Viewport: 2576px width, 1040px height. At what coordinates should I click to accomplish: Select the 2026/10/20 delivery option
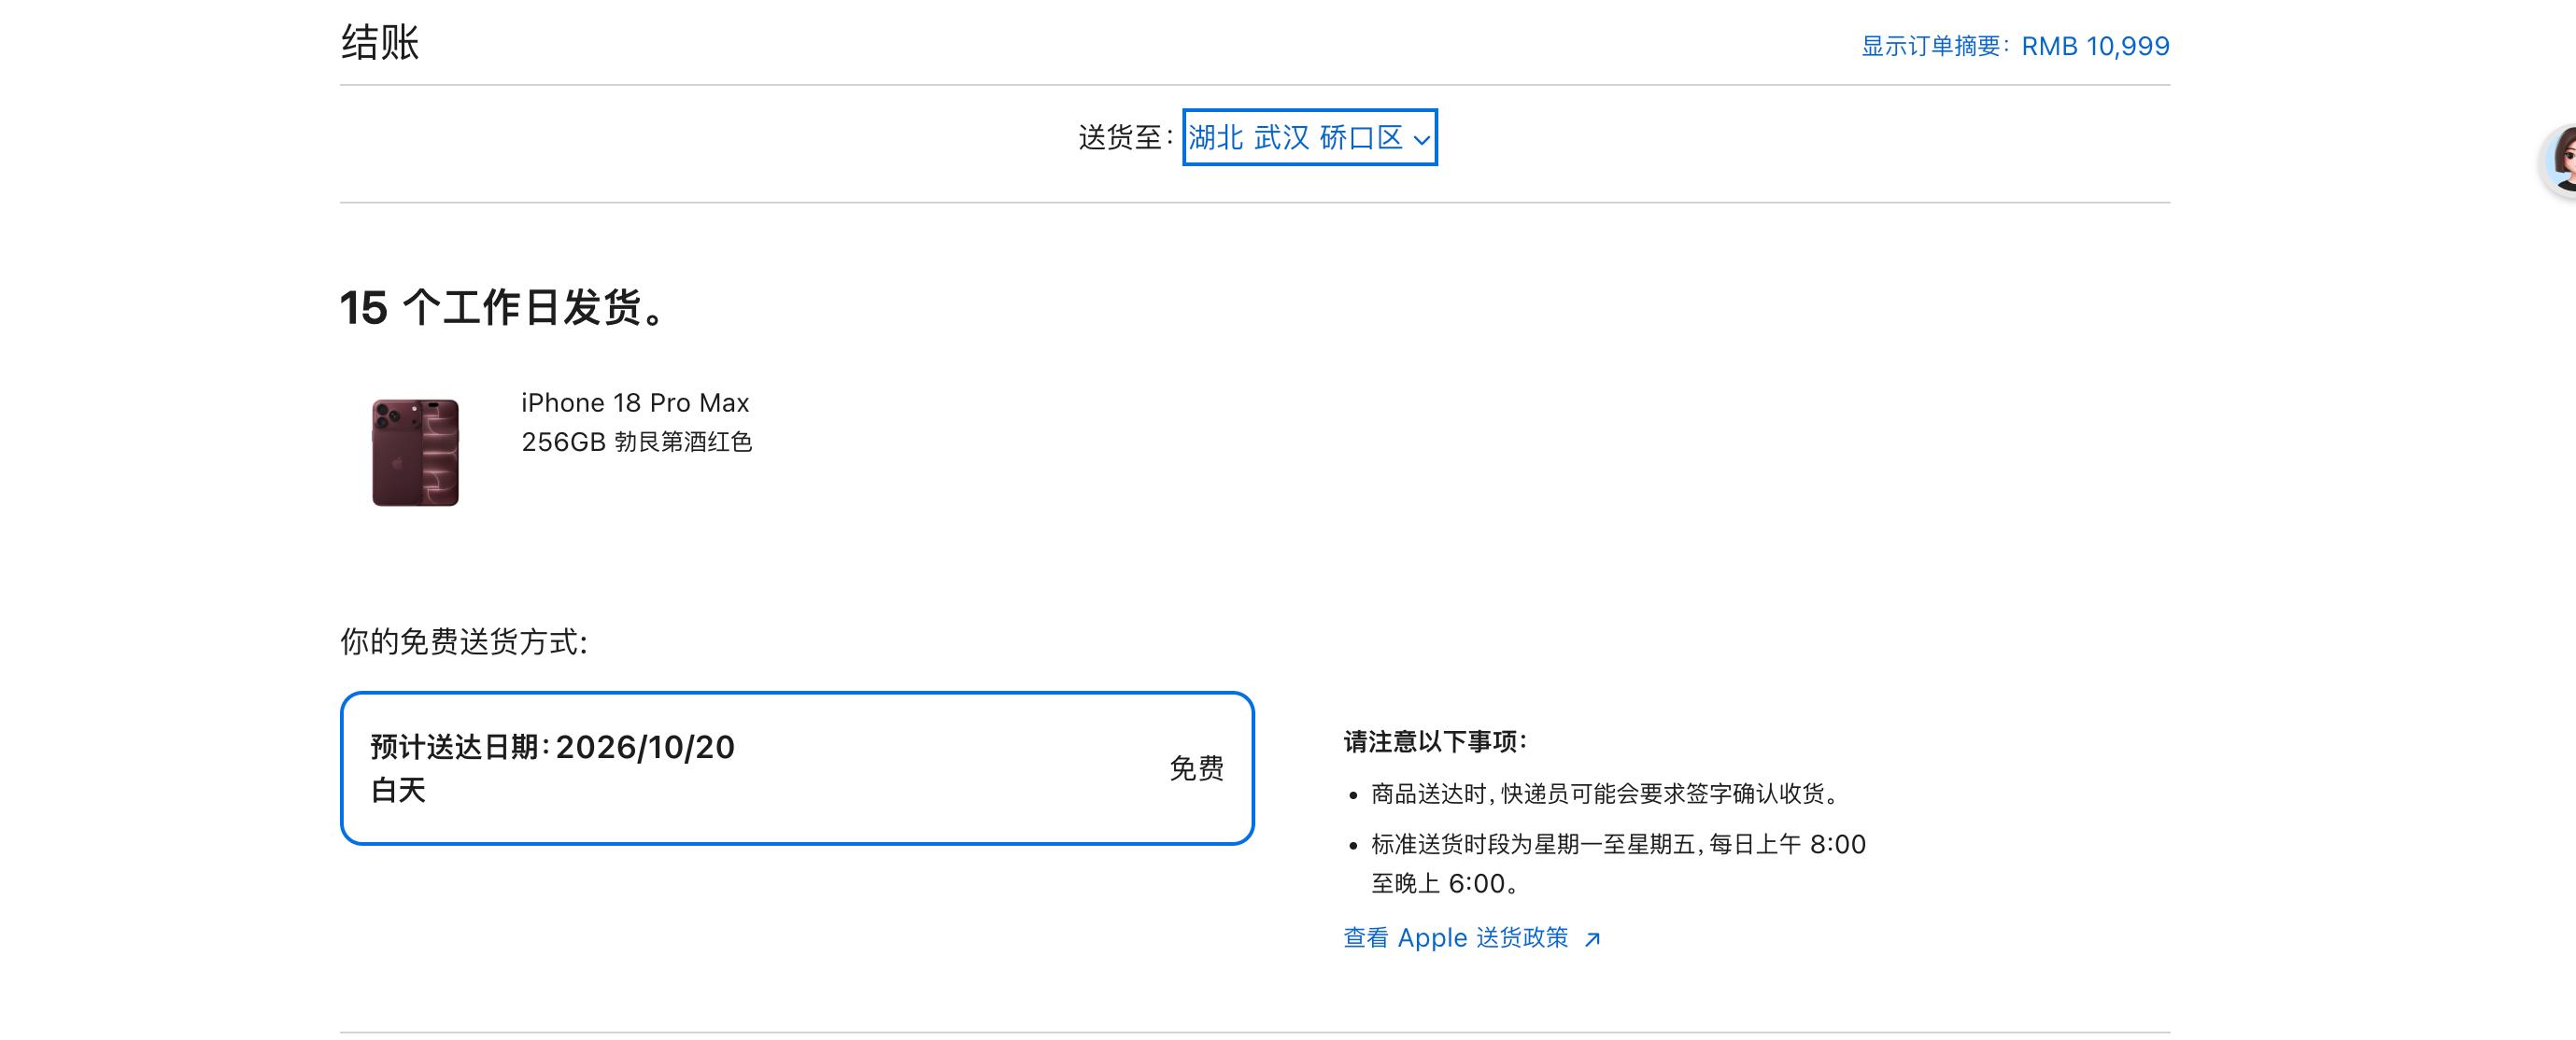[797, 768]
